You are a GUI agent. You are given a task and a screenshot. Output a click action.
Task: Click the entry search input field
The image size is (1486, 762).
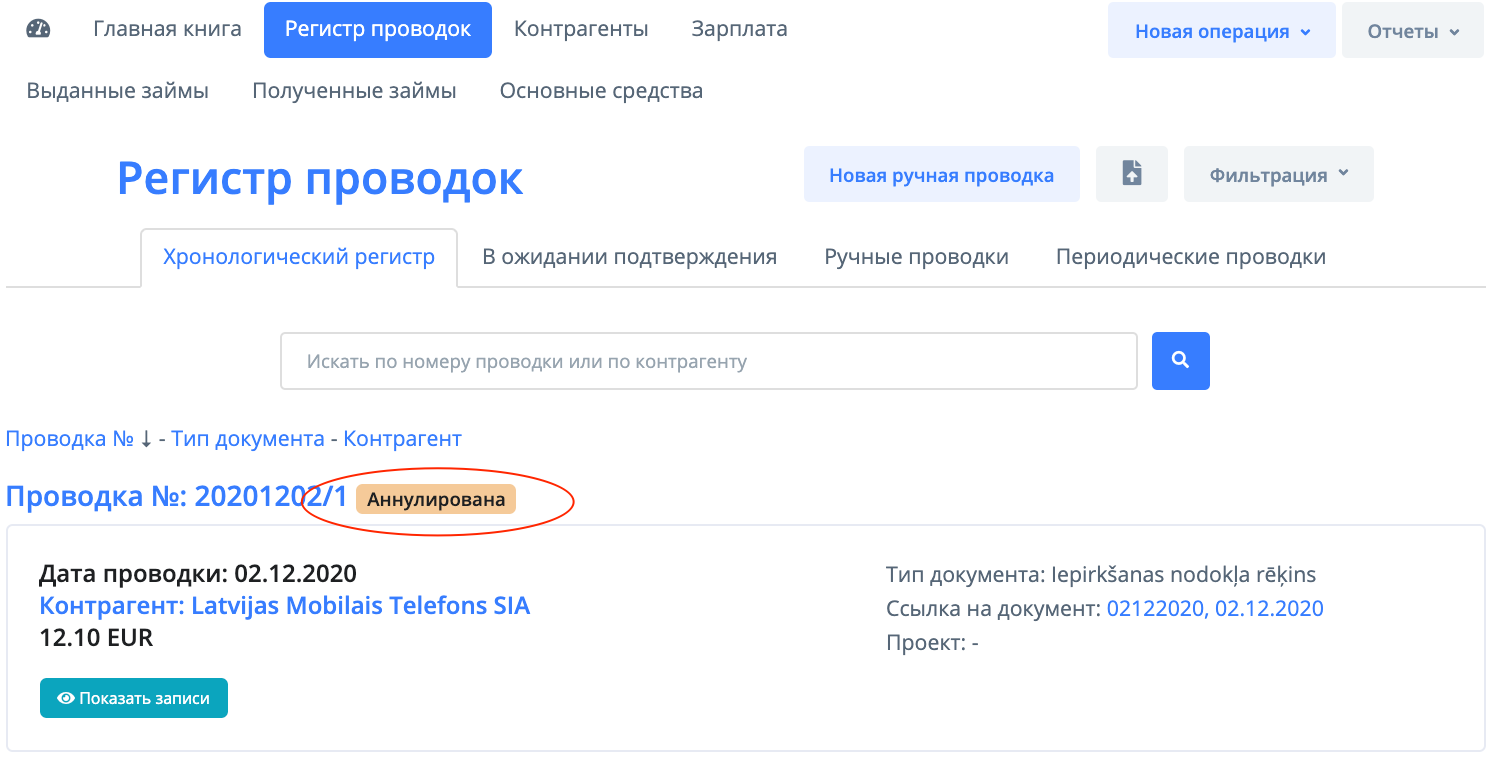(708, 360)
